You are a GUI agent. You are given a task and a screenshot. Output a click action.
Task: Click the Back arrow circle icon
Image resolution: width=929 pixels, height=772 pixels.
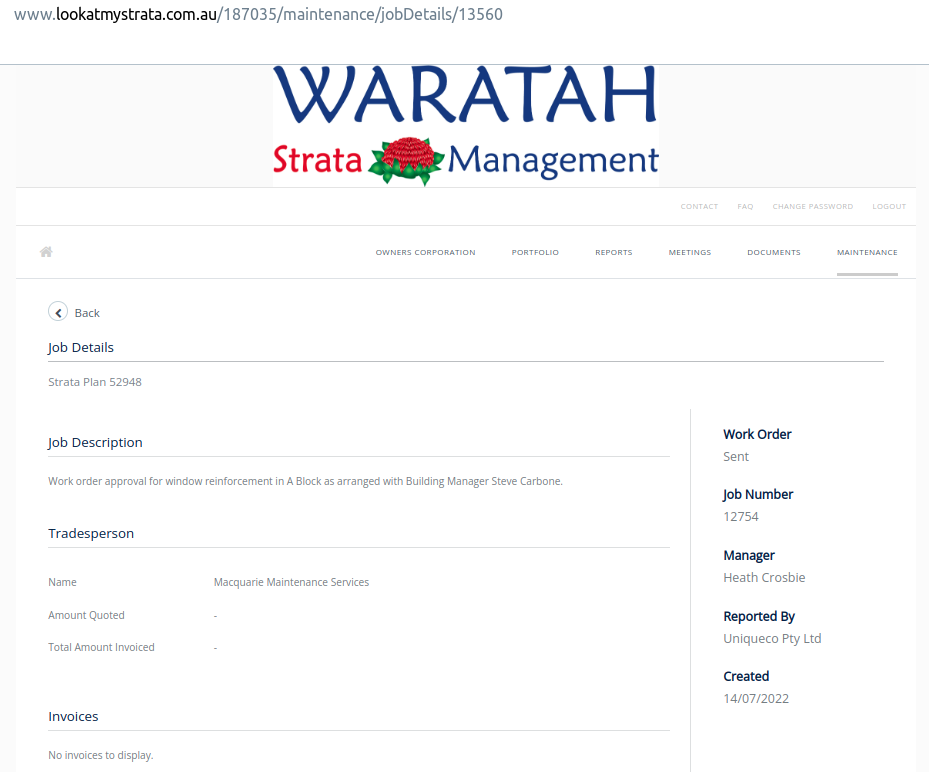[x=58, y=312]
